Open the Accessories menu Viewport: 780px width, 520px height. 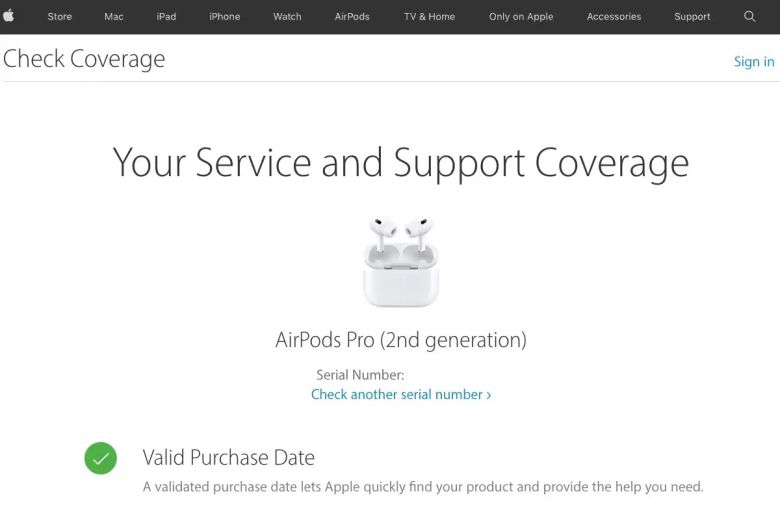click(614, 17)
